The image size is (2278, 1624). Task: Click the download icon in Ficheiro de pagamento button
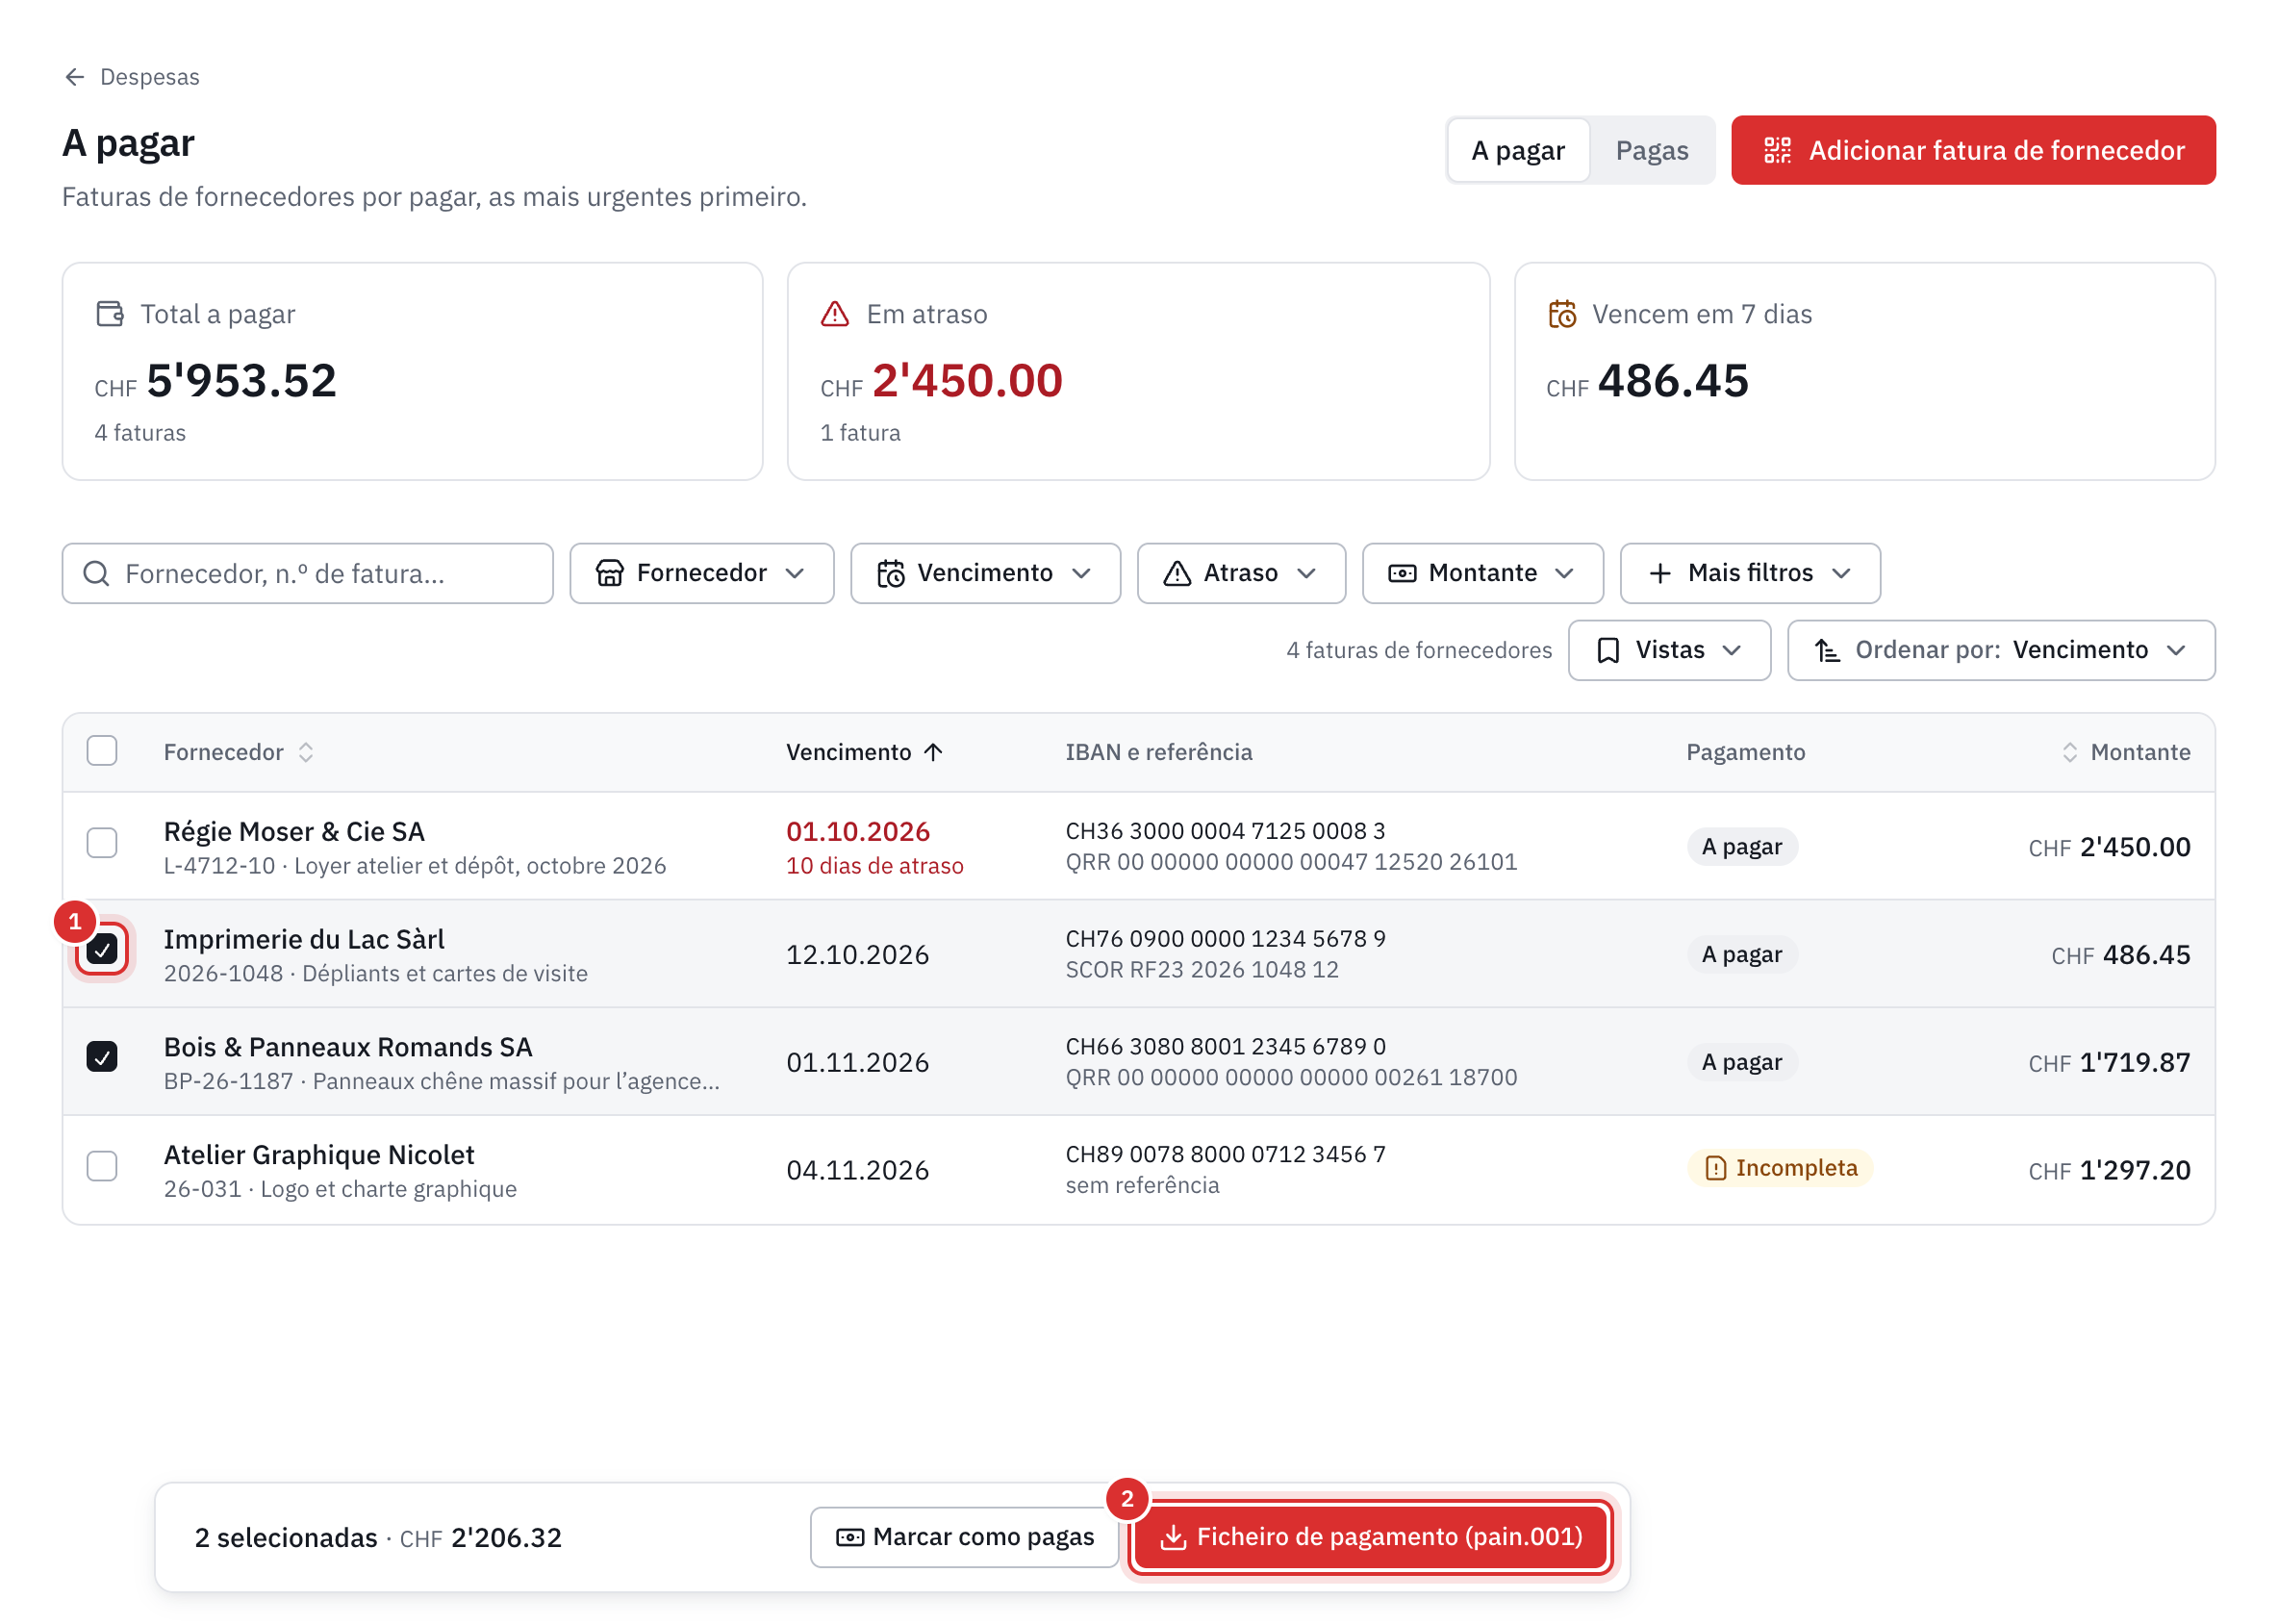tap(1173, 1537)
